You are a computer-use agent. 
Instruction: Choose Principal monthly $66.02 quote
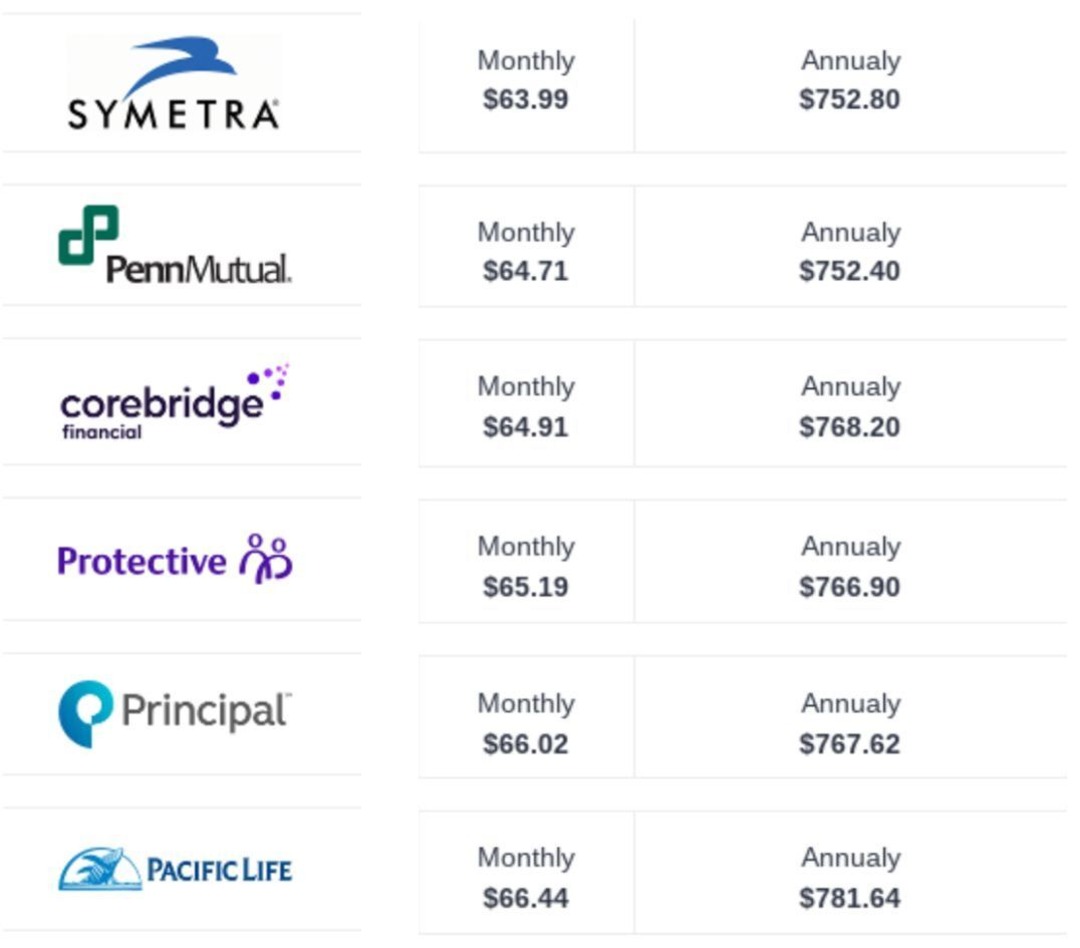[526, 744]
